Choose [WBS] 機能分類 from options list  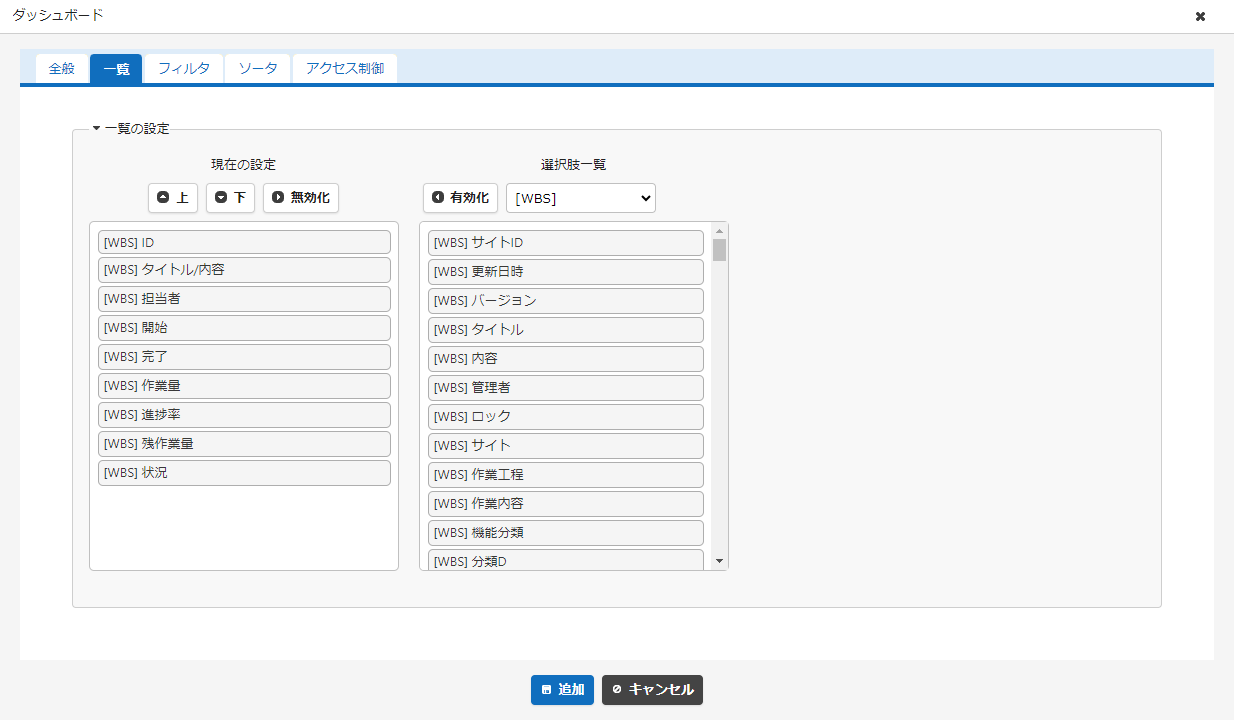566,533
